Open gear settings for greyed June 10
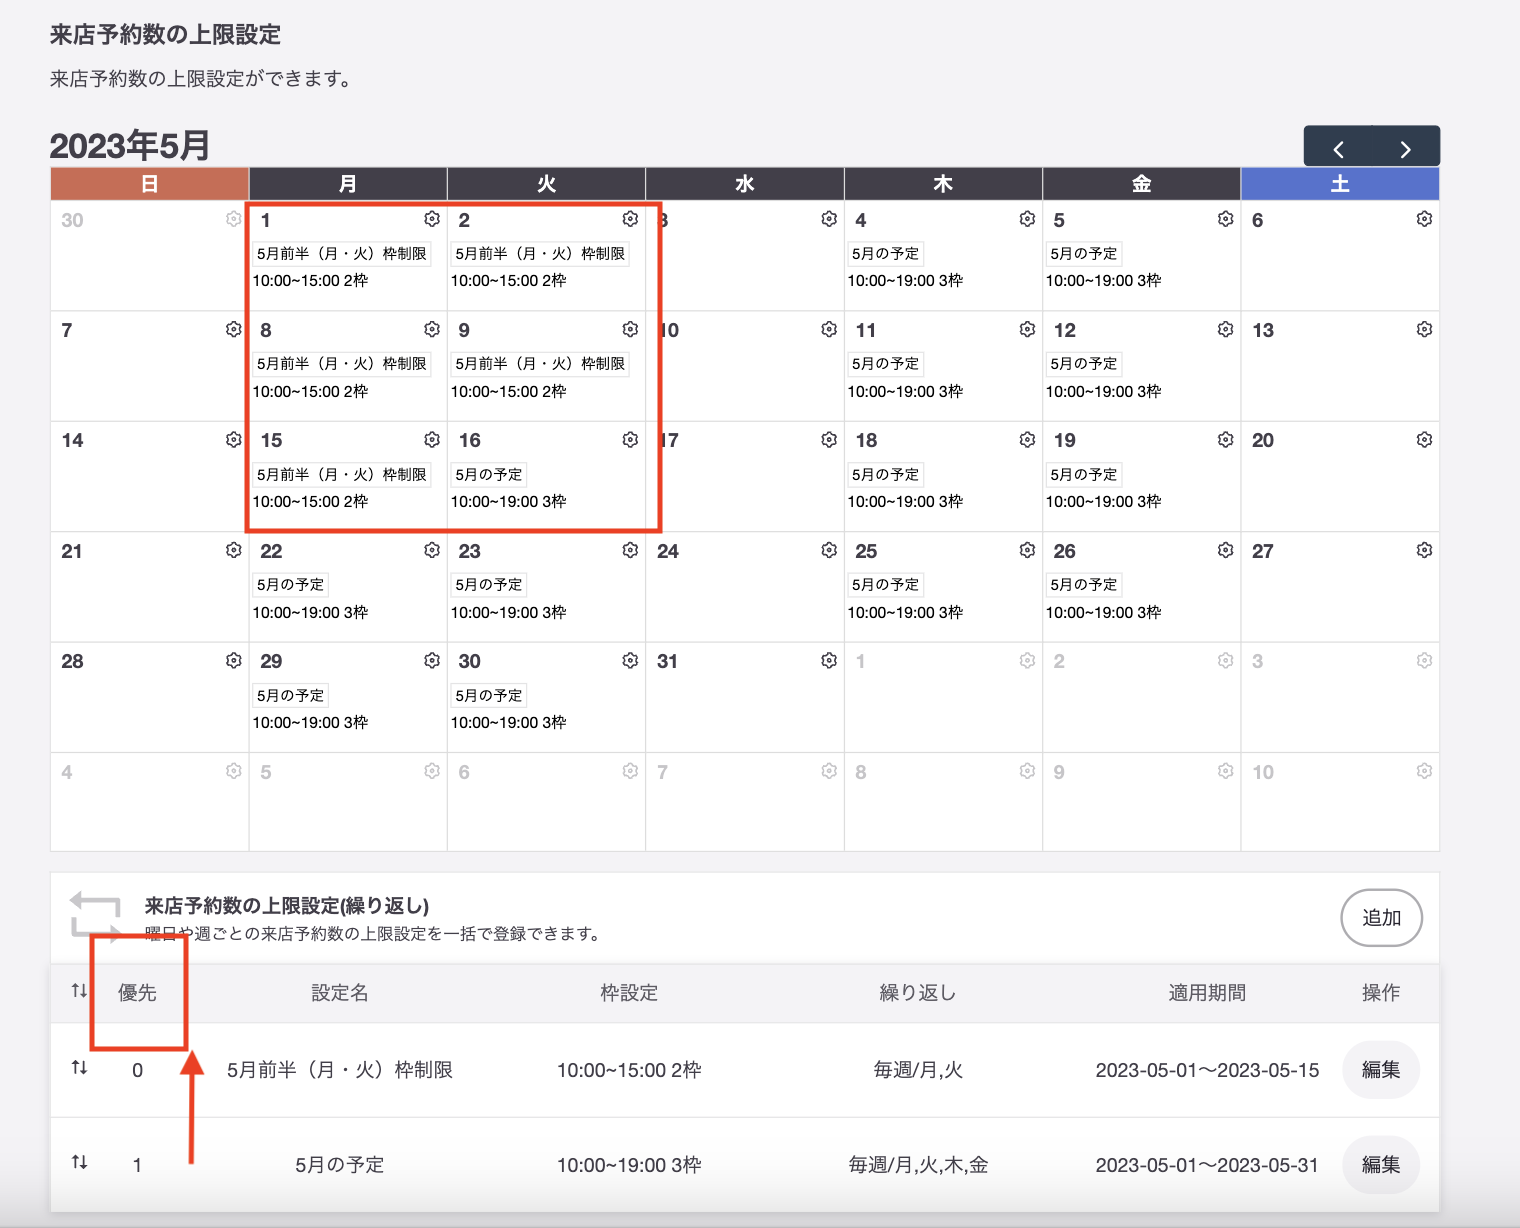Image resolution: width=1520 pixels, height=1228 pixels. pos(1424,771)
